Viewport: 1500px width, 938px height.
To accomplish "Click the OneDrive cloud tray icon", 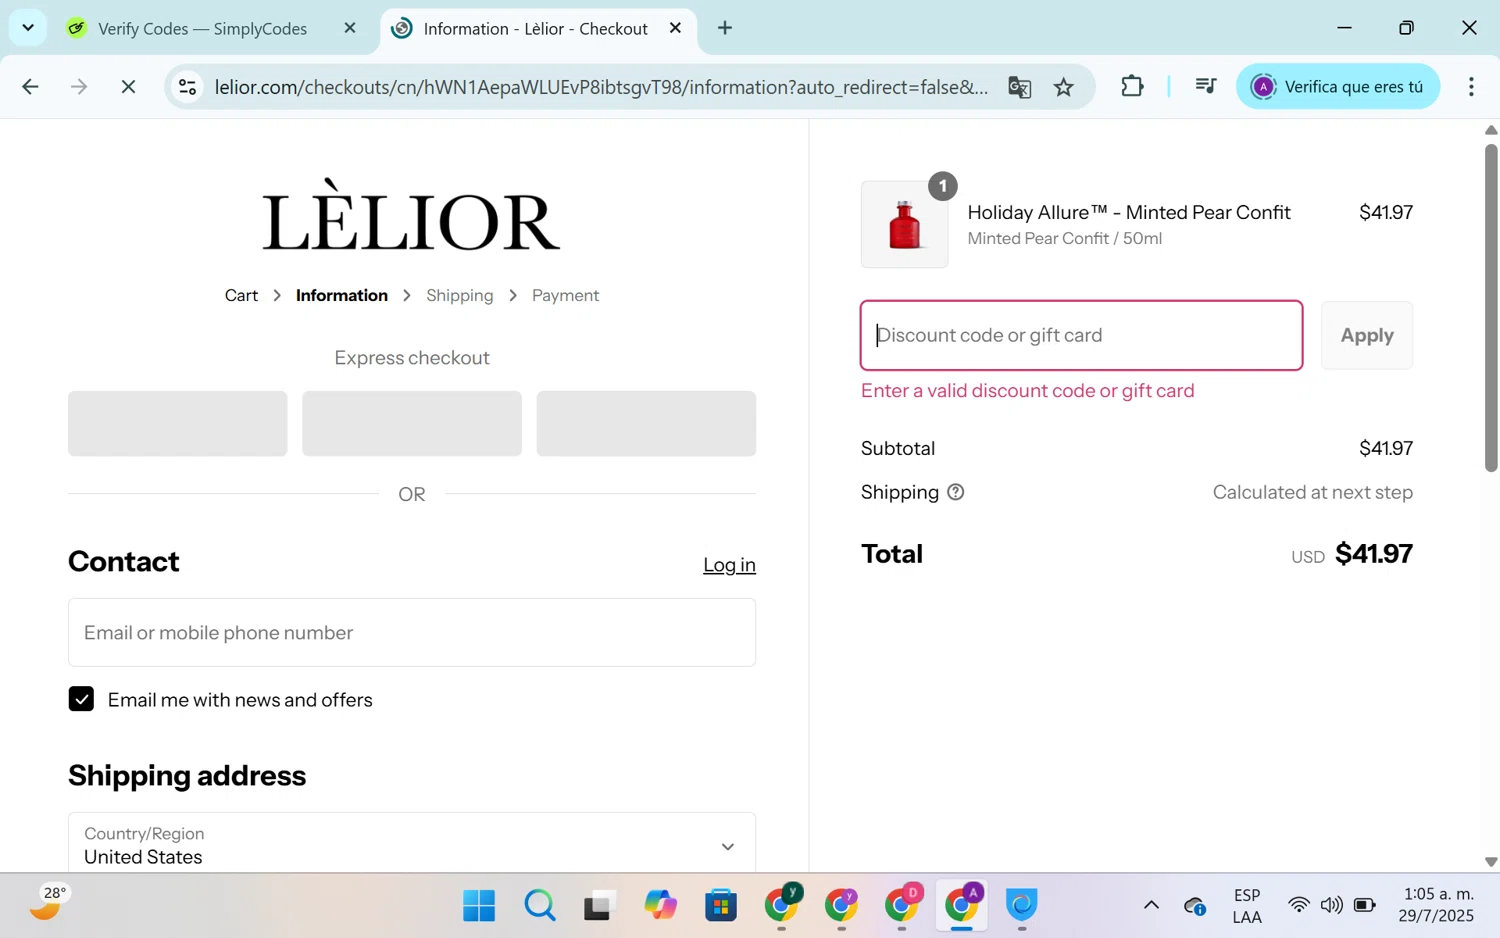I will tap(1194, 906).
